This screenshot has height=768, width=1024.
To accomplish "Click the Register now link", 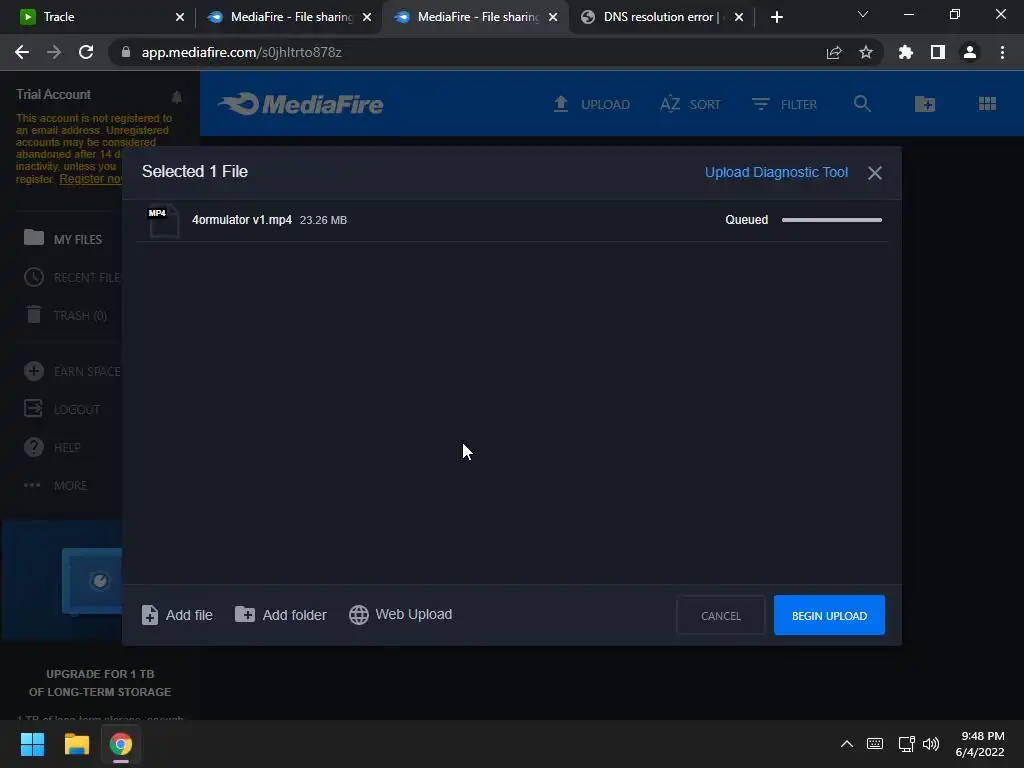I will pyautogui.click(x=90, y=179).
